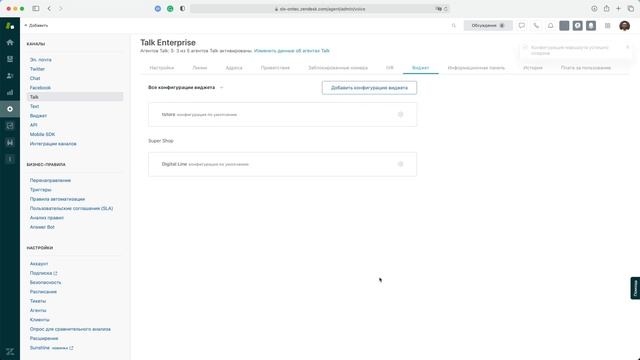
Task: Open Text channel link
Action: tap(34, 106)
